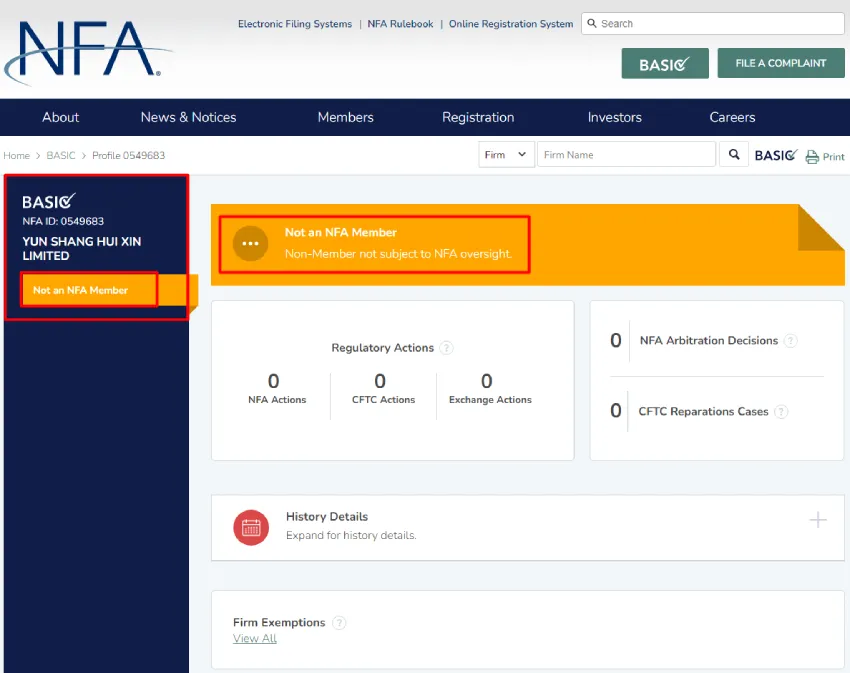Viewport: 850px width, 673px height.
Task: Click the Firm Name search magnifier button
Action: pyautogui.click(x=734, y=155)
